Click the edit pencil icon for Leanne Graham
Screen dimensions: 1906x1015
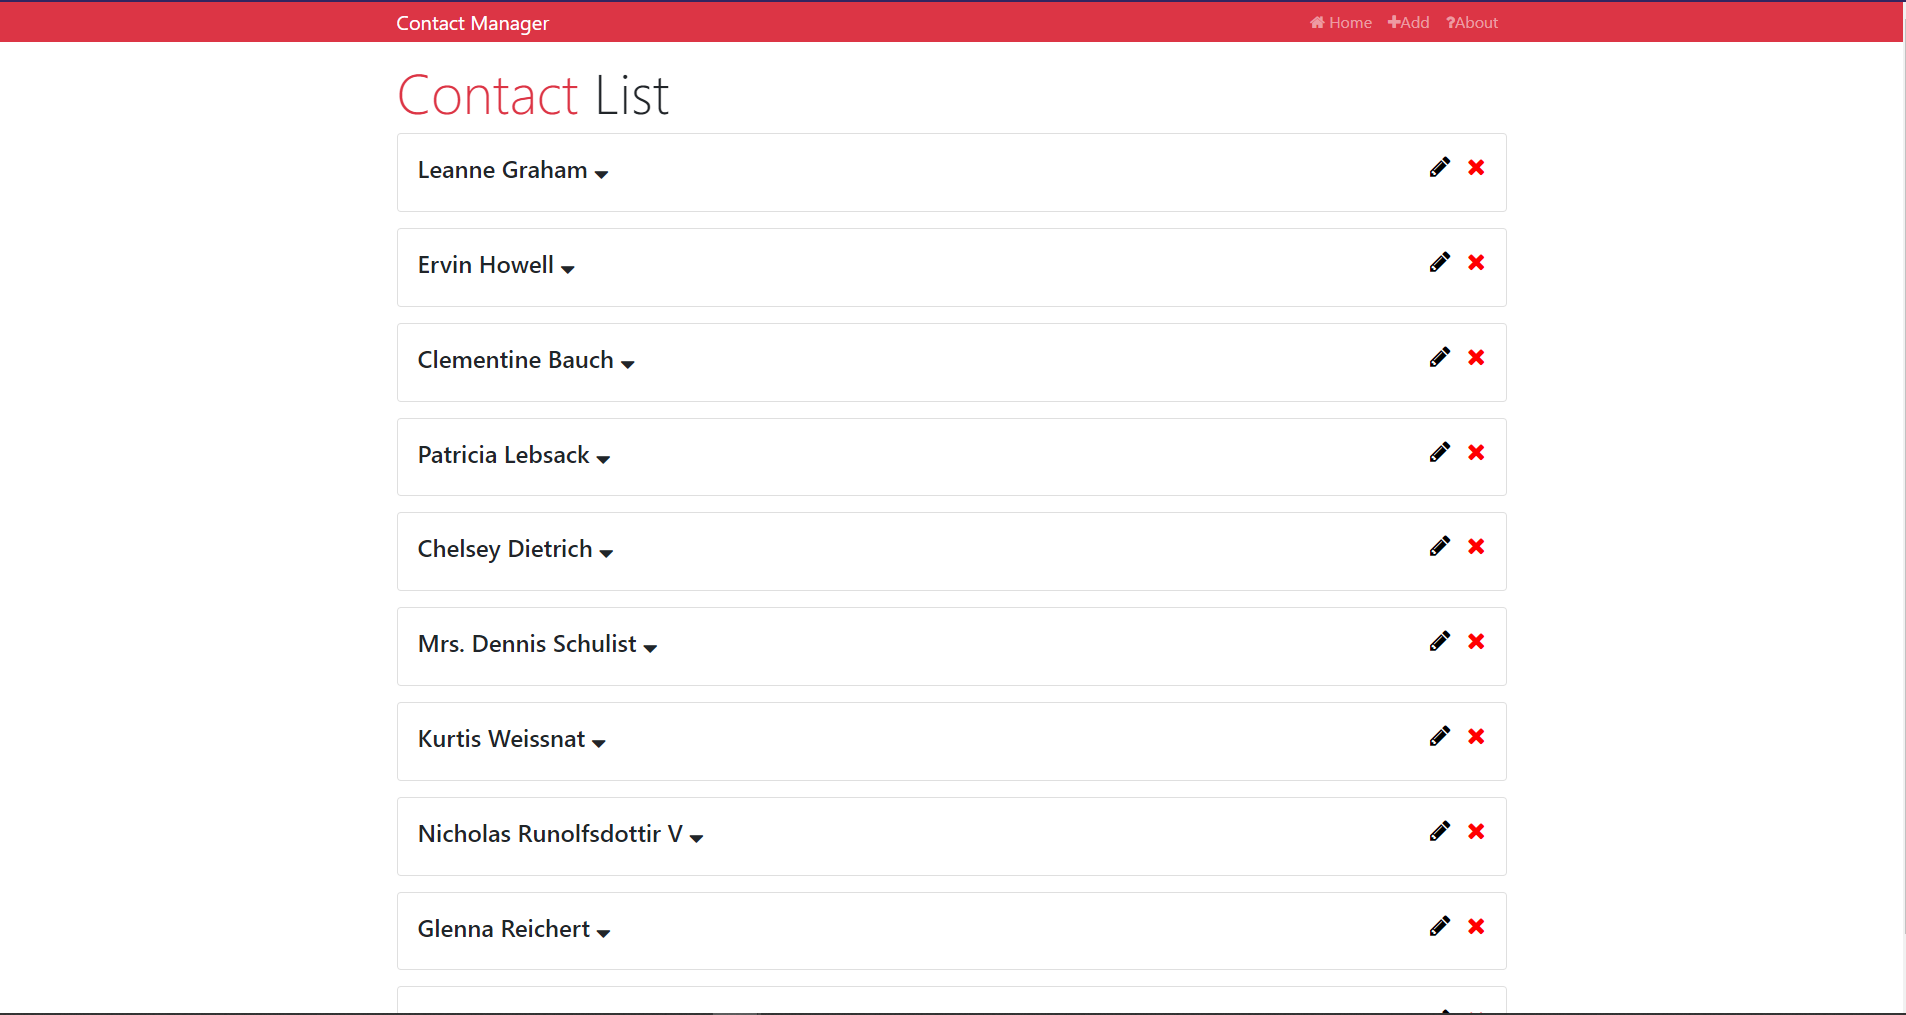(1439, 168)
